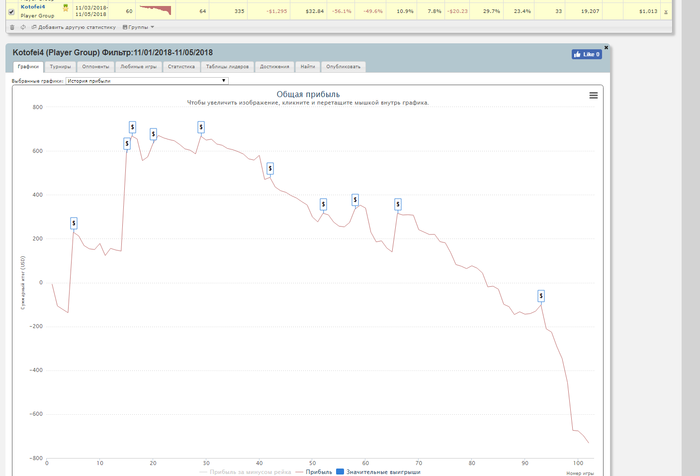700x476 pixels.
Task: Click the refresh icon next to the trash
Action: pyautogui.click(x=23, y=27)
